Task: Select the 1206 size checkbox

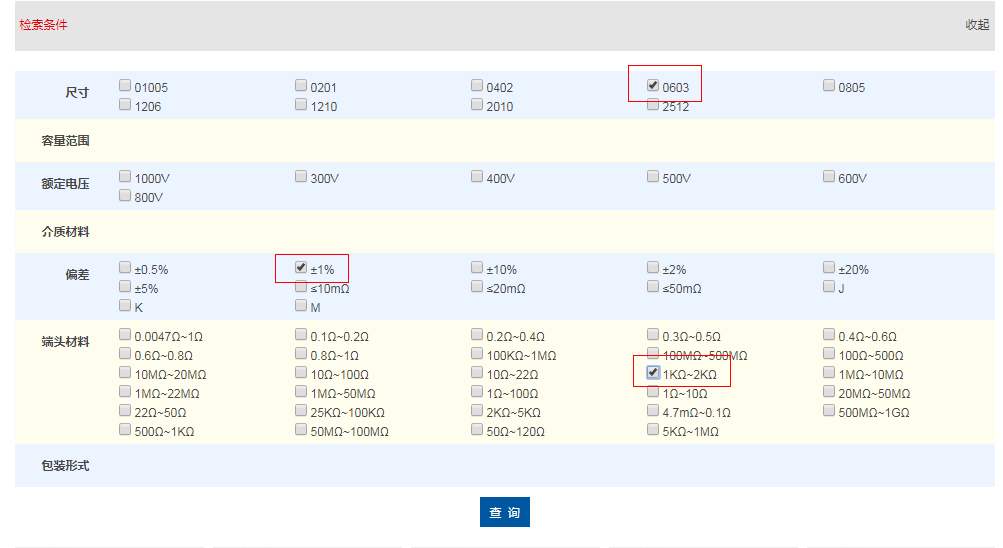Action: point(125,105)
